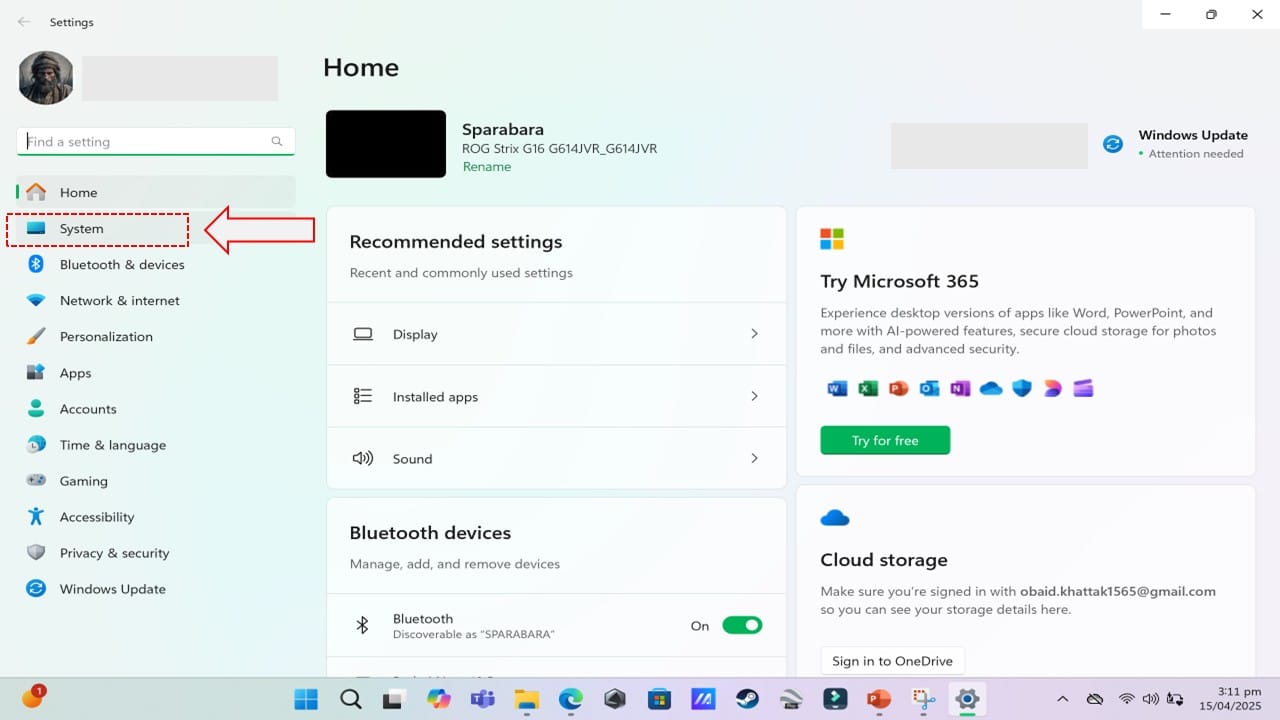Click the Installed apps list icon
1280x720 pixels.
pyautogui.click(x=363, y=396)
